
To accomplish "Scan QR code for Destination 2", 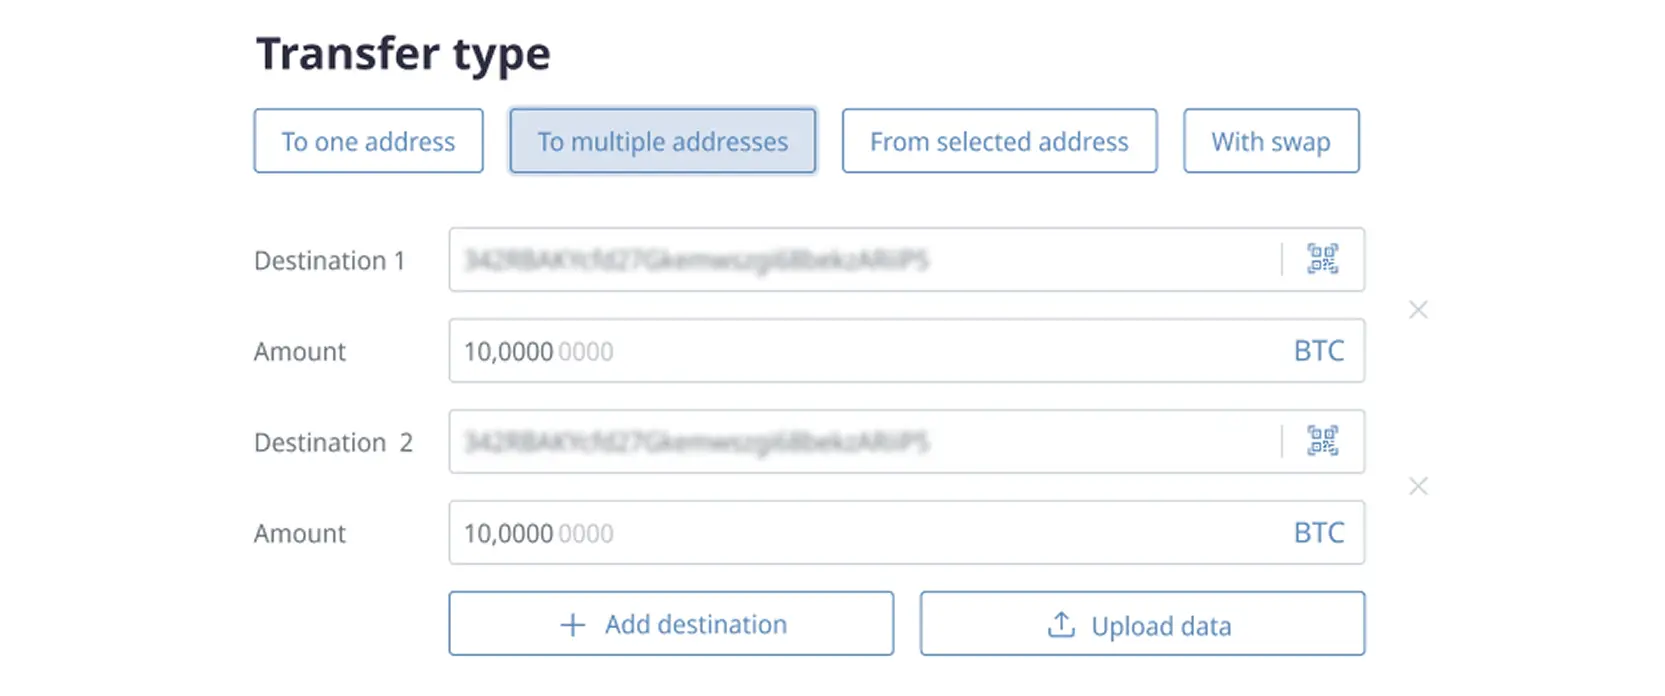I will pyautogui.click(x=1322, y=441).
